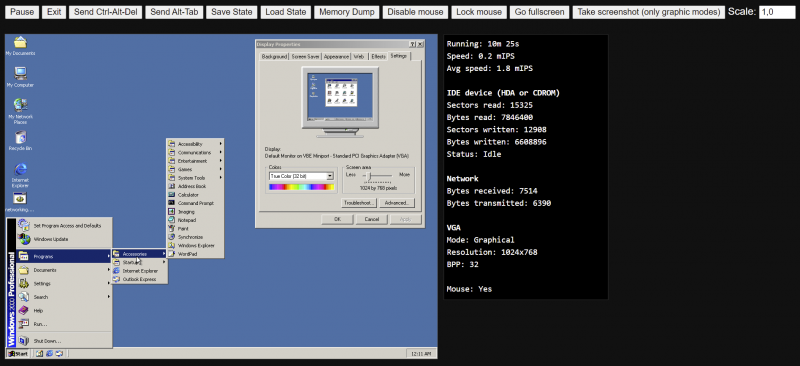
Task: Click the Start button
Action: [x=18, y=353]
